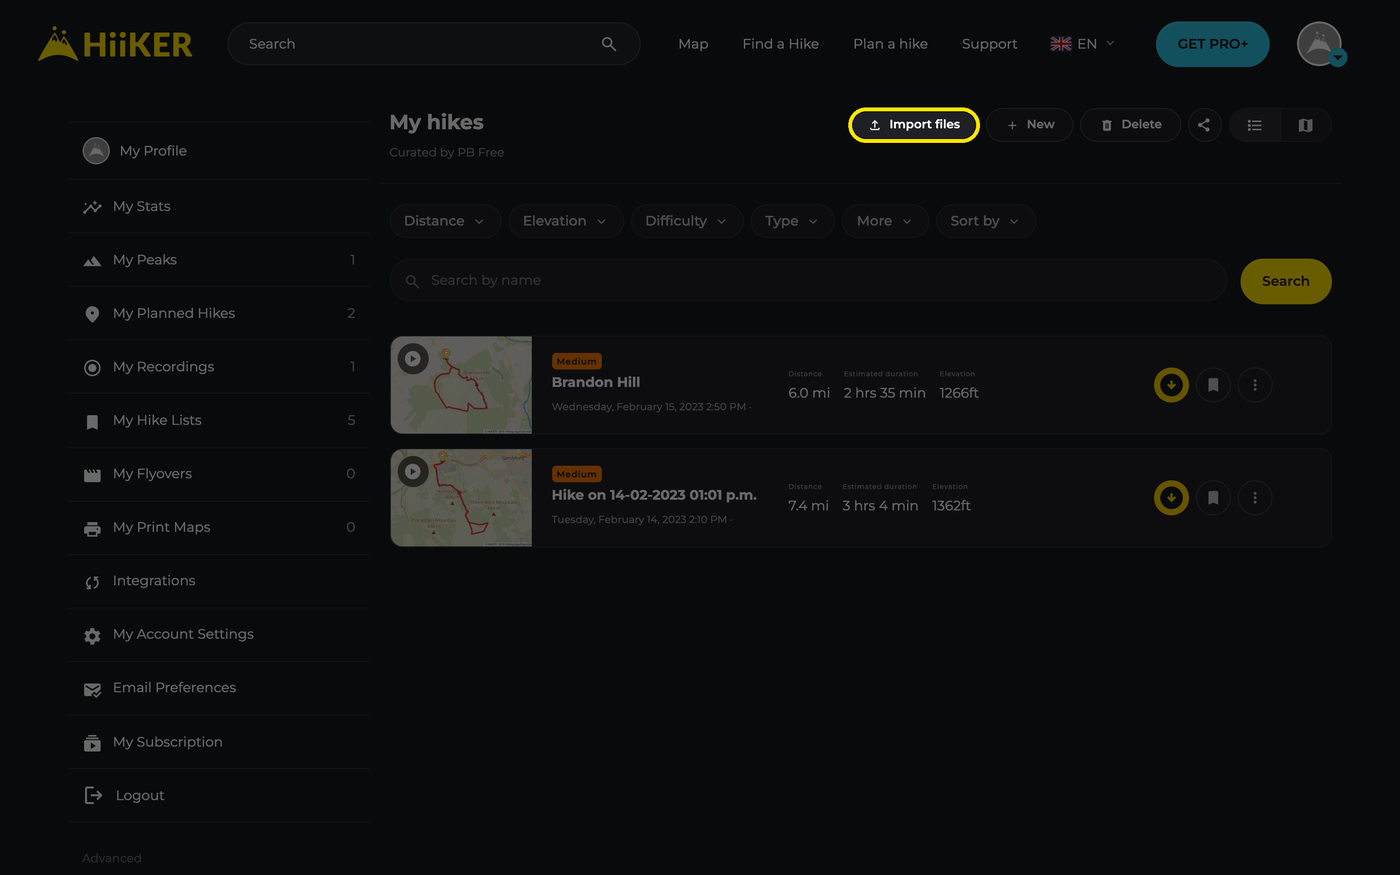Open Plan a hike in navigation
Viewport: 1400px width, 875px height.
point(890,44)
